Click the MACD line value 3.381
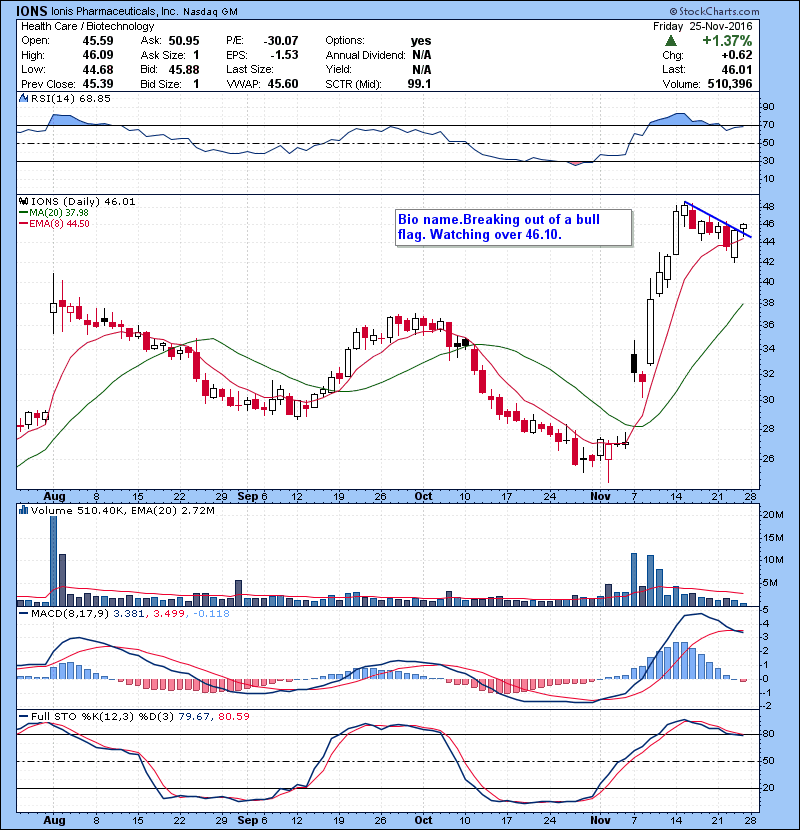The image size is (800, 830). 129,614
